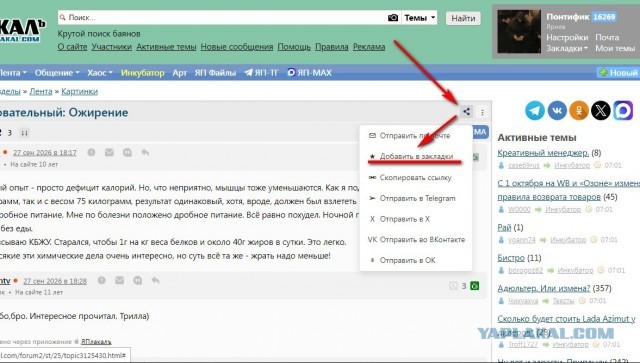640x363 pixels.
Task: Open the Инкубатор nav item
Action: click(x=142, y=73)
